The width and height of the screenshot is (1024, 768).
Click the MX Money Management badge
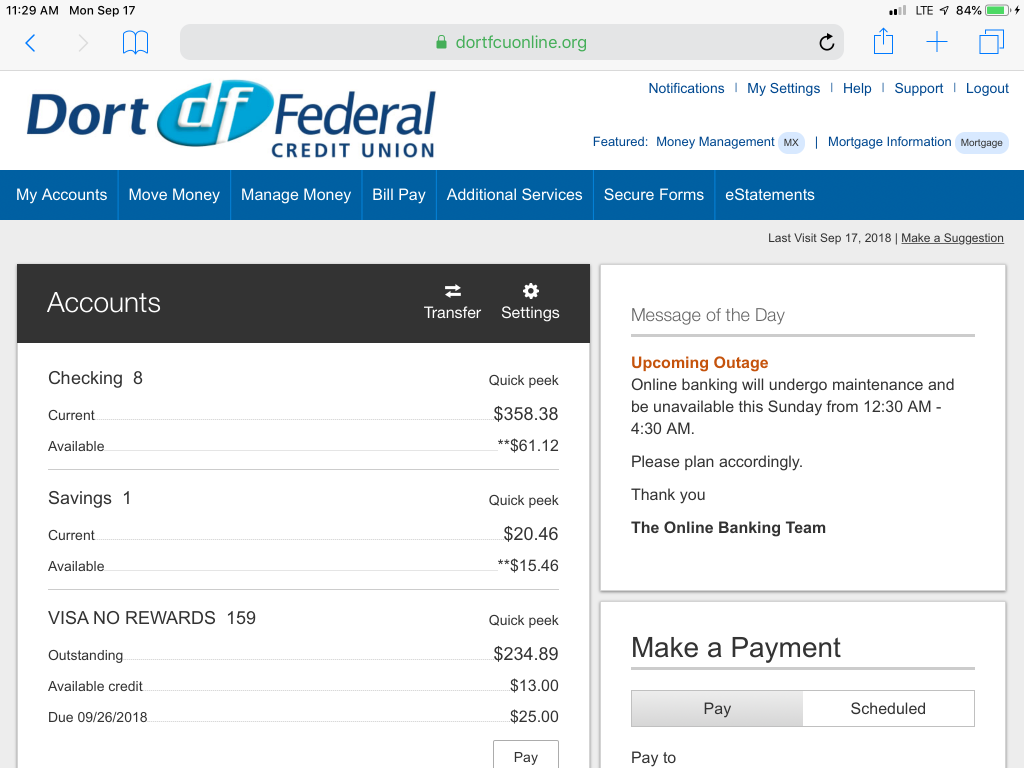pyautogui.click(x=791, y=143)
